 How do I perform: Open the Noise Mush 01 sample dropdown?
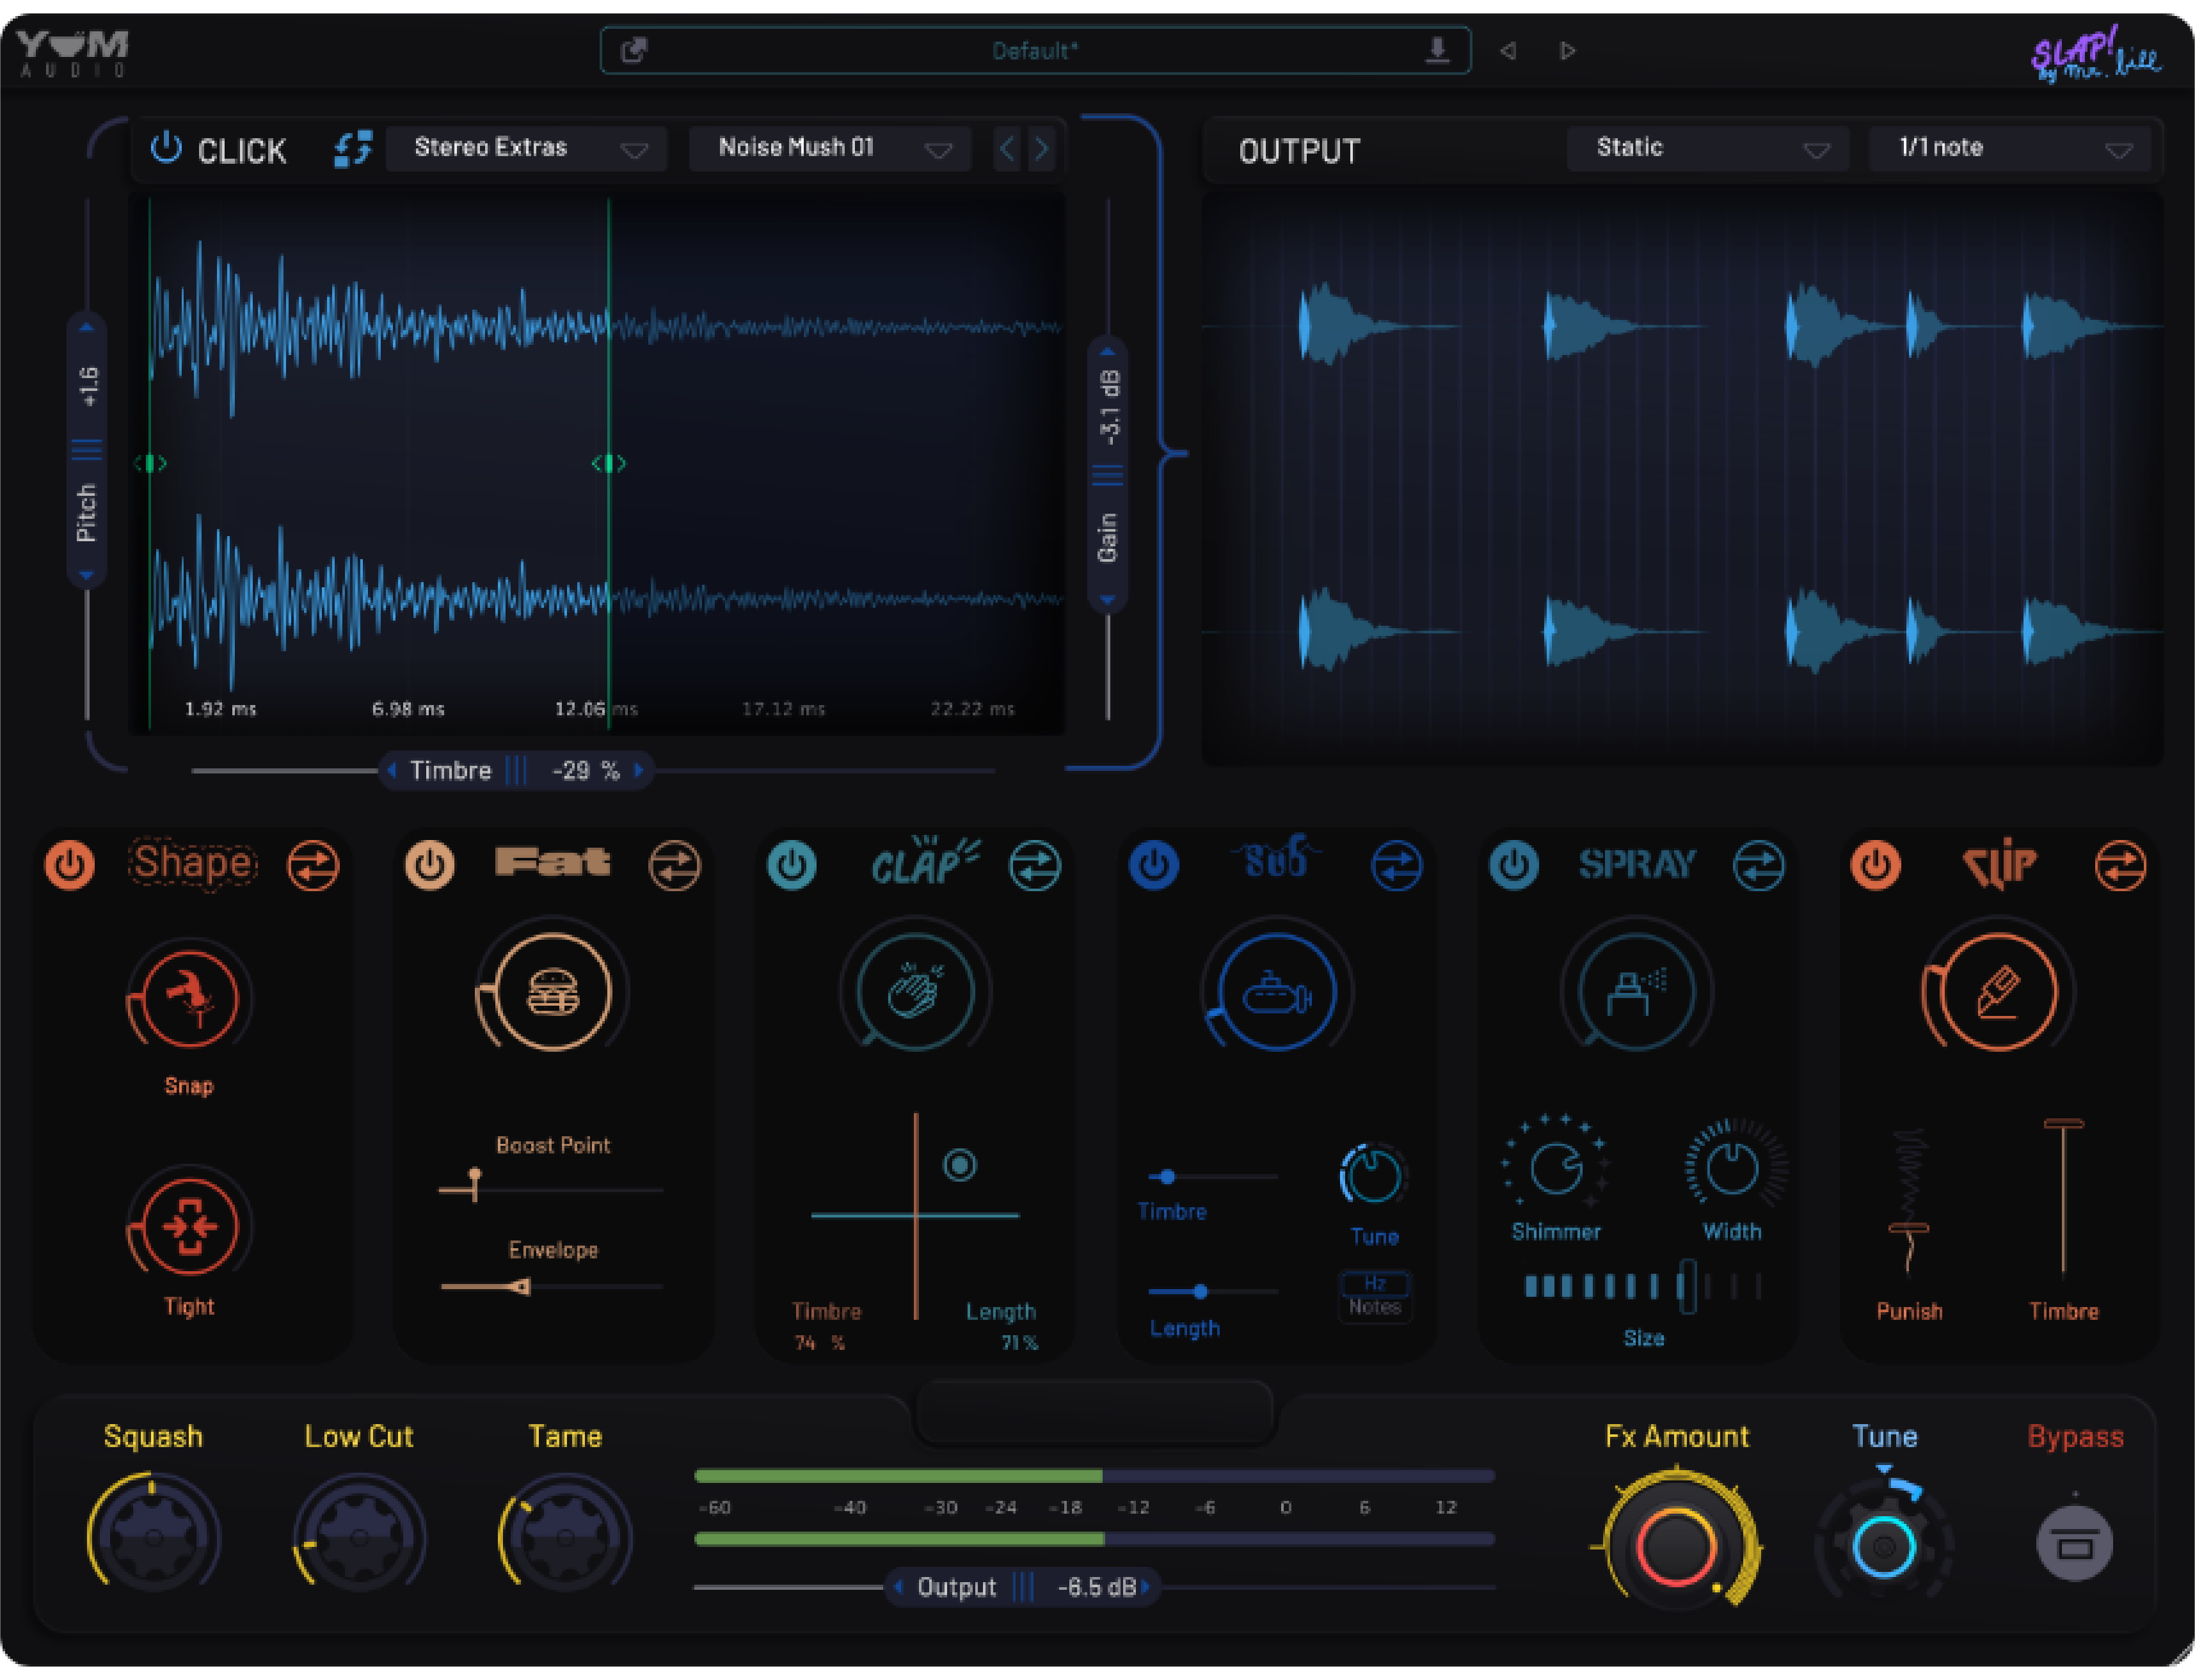[x=830, y=149]
